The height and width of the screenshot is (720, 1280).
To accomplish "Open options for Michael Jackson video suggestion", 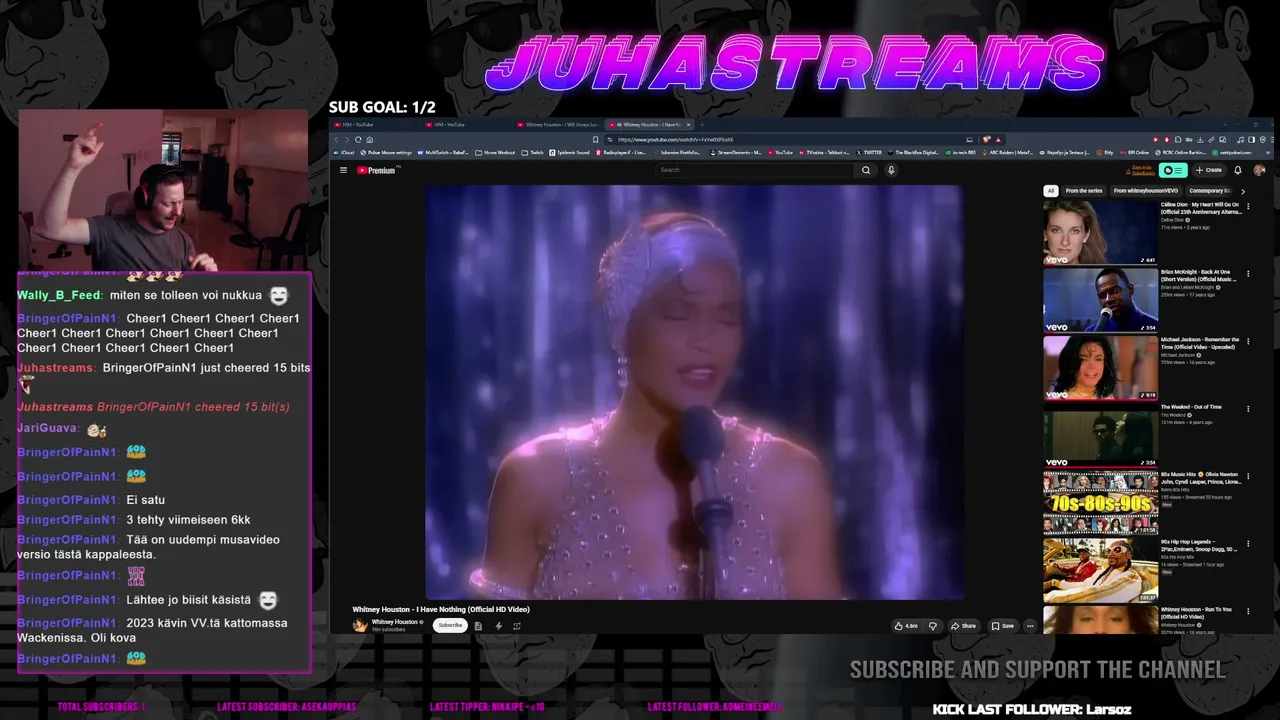I will pos(1248,341).
